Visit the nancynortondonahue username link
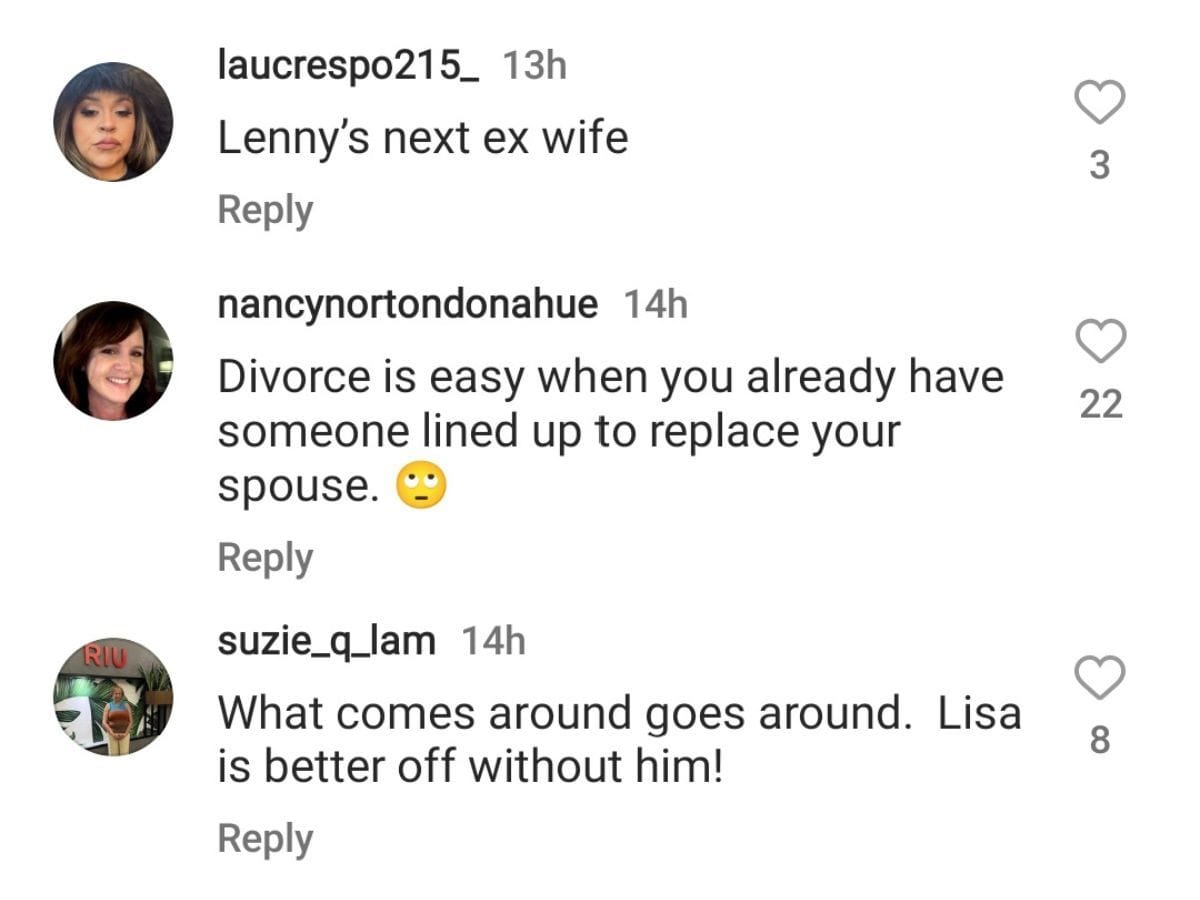 (408, 304)
